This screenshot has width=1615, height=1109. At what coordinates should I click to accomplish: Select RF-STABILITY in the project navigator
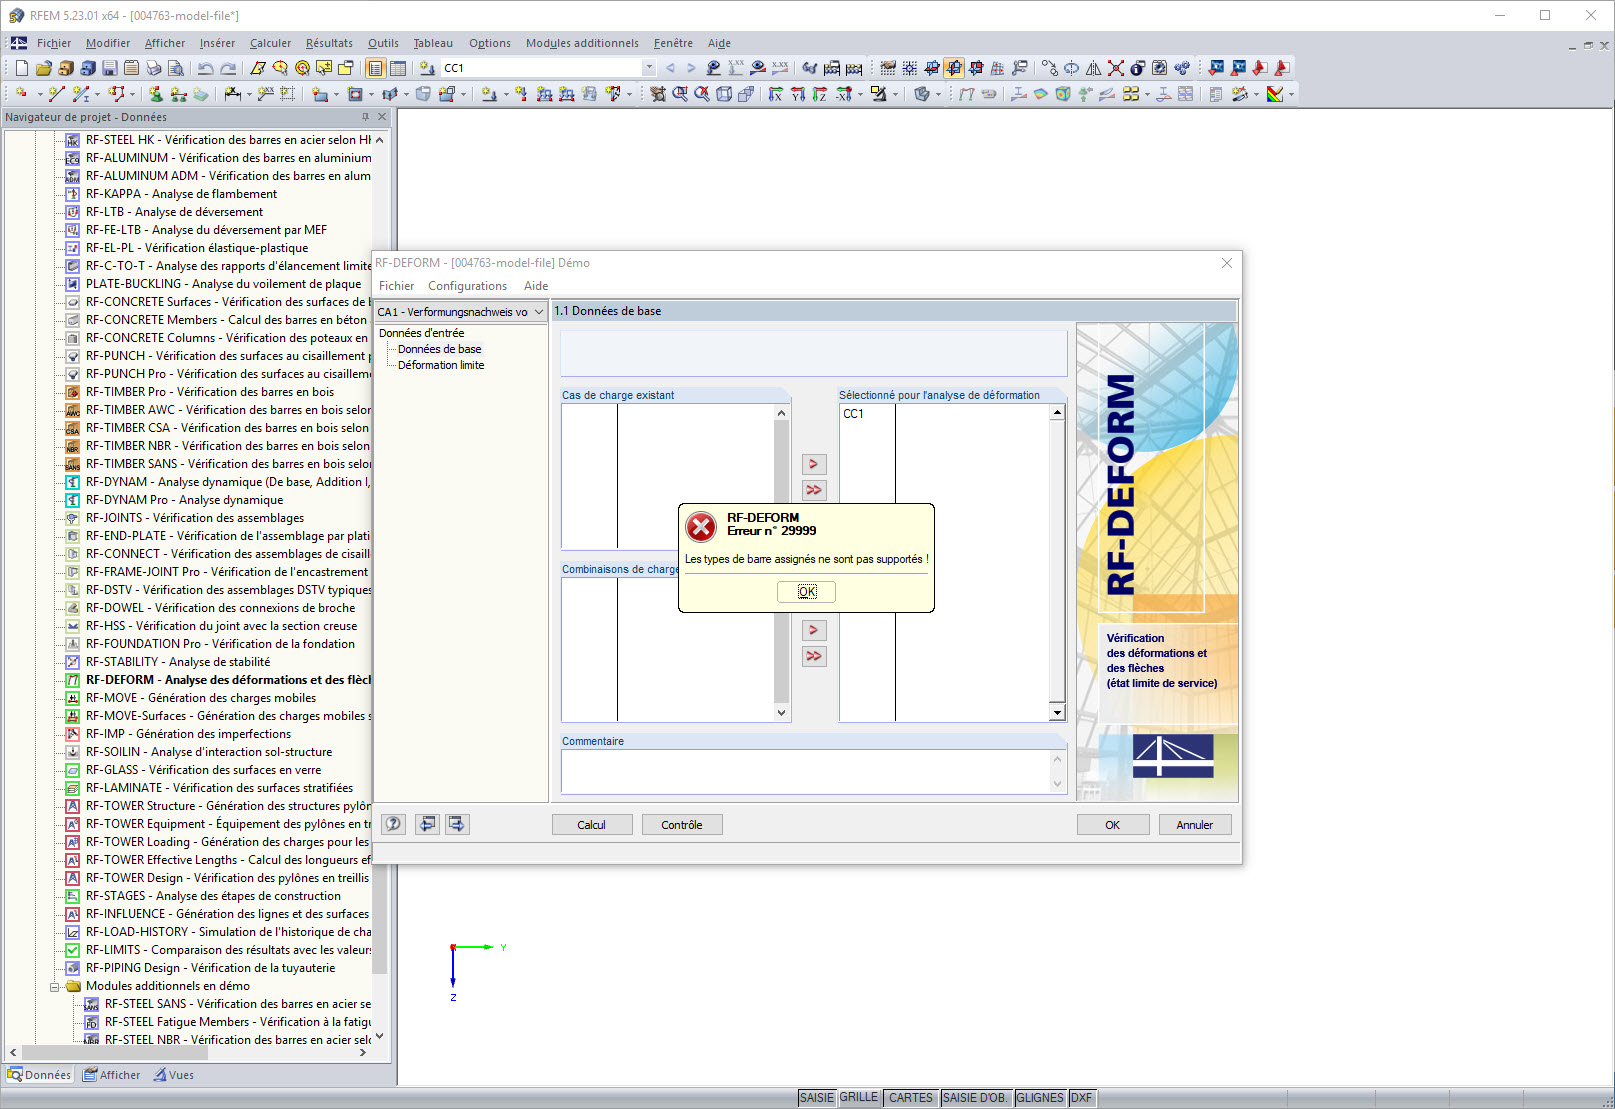point(178,662)
